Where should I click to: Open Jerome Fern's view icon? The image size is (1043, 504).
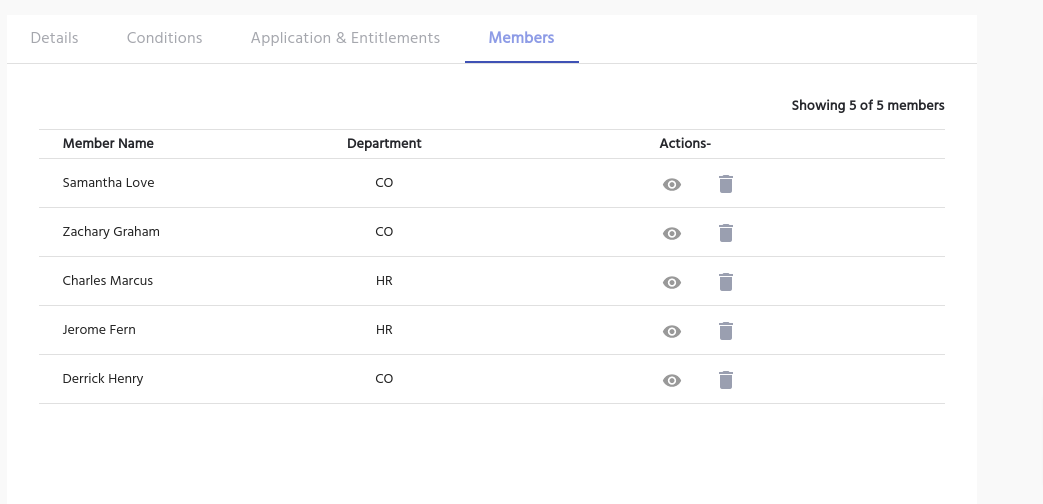pyautogui.click(x=672, y=332)
